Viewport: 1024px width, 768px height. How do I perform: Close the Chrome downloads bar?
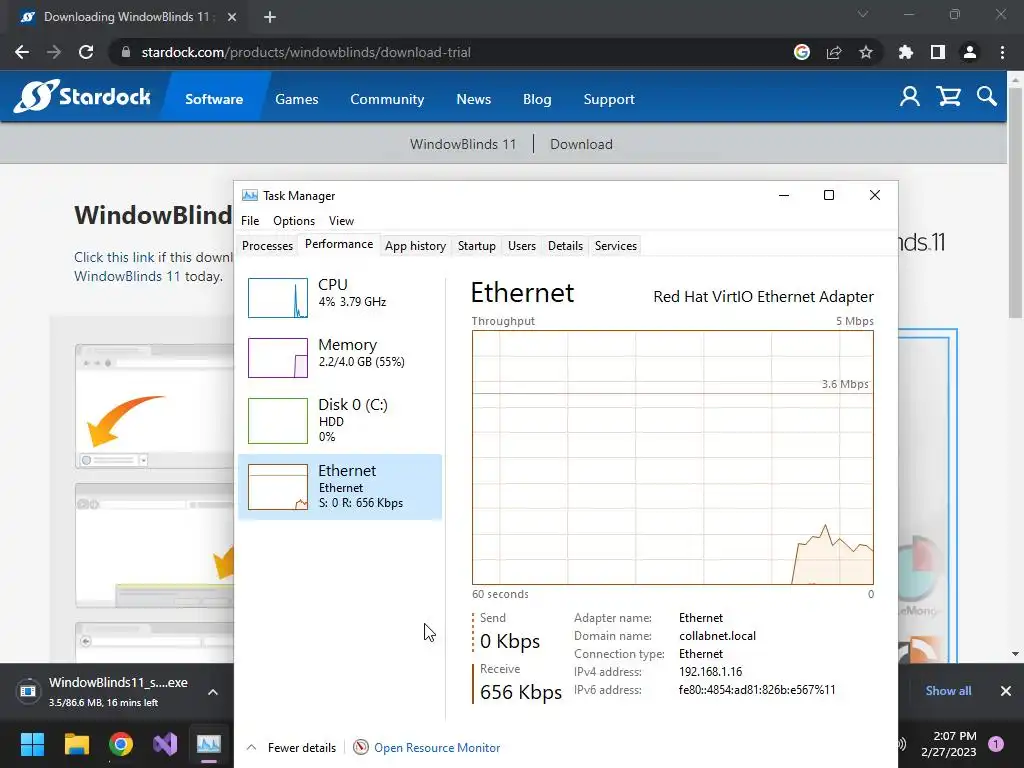click(1006, 691)
